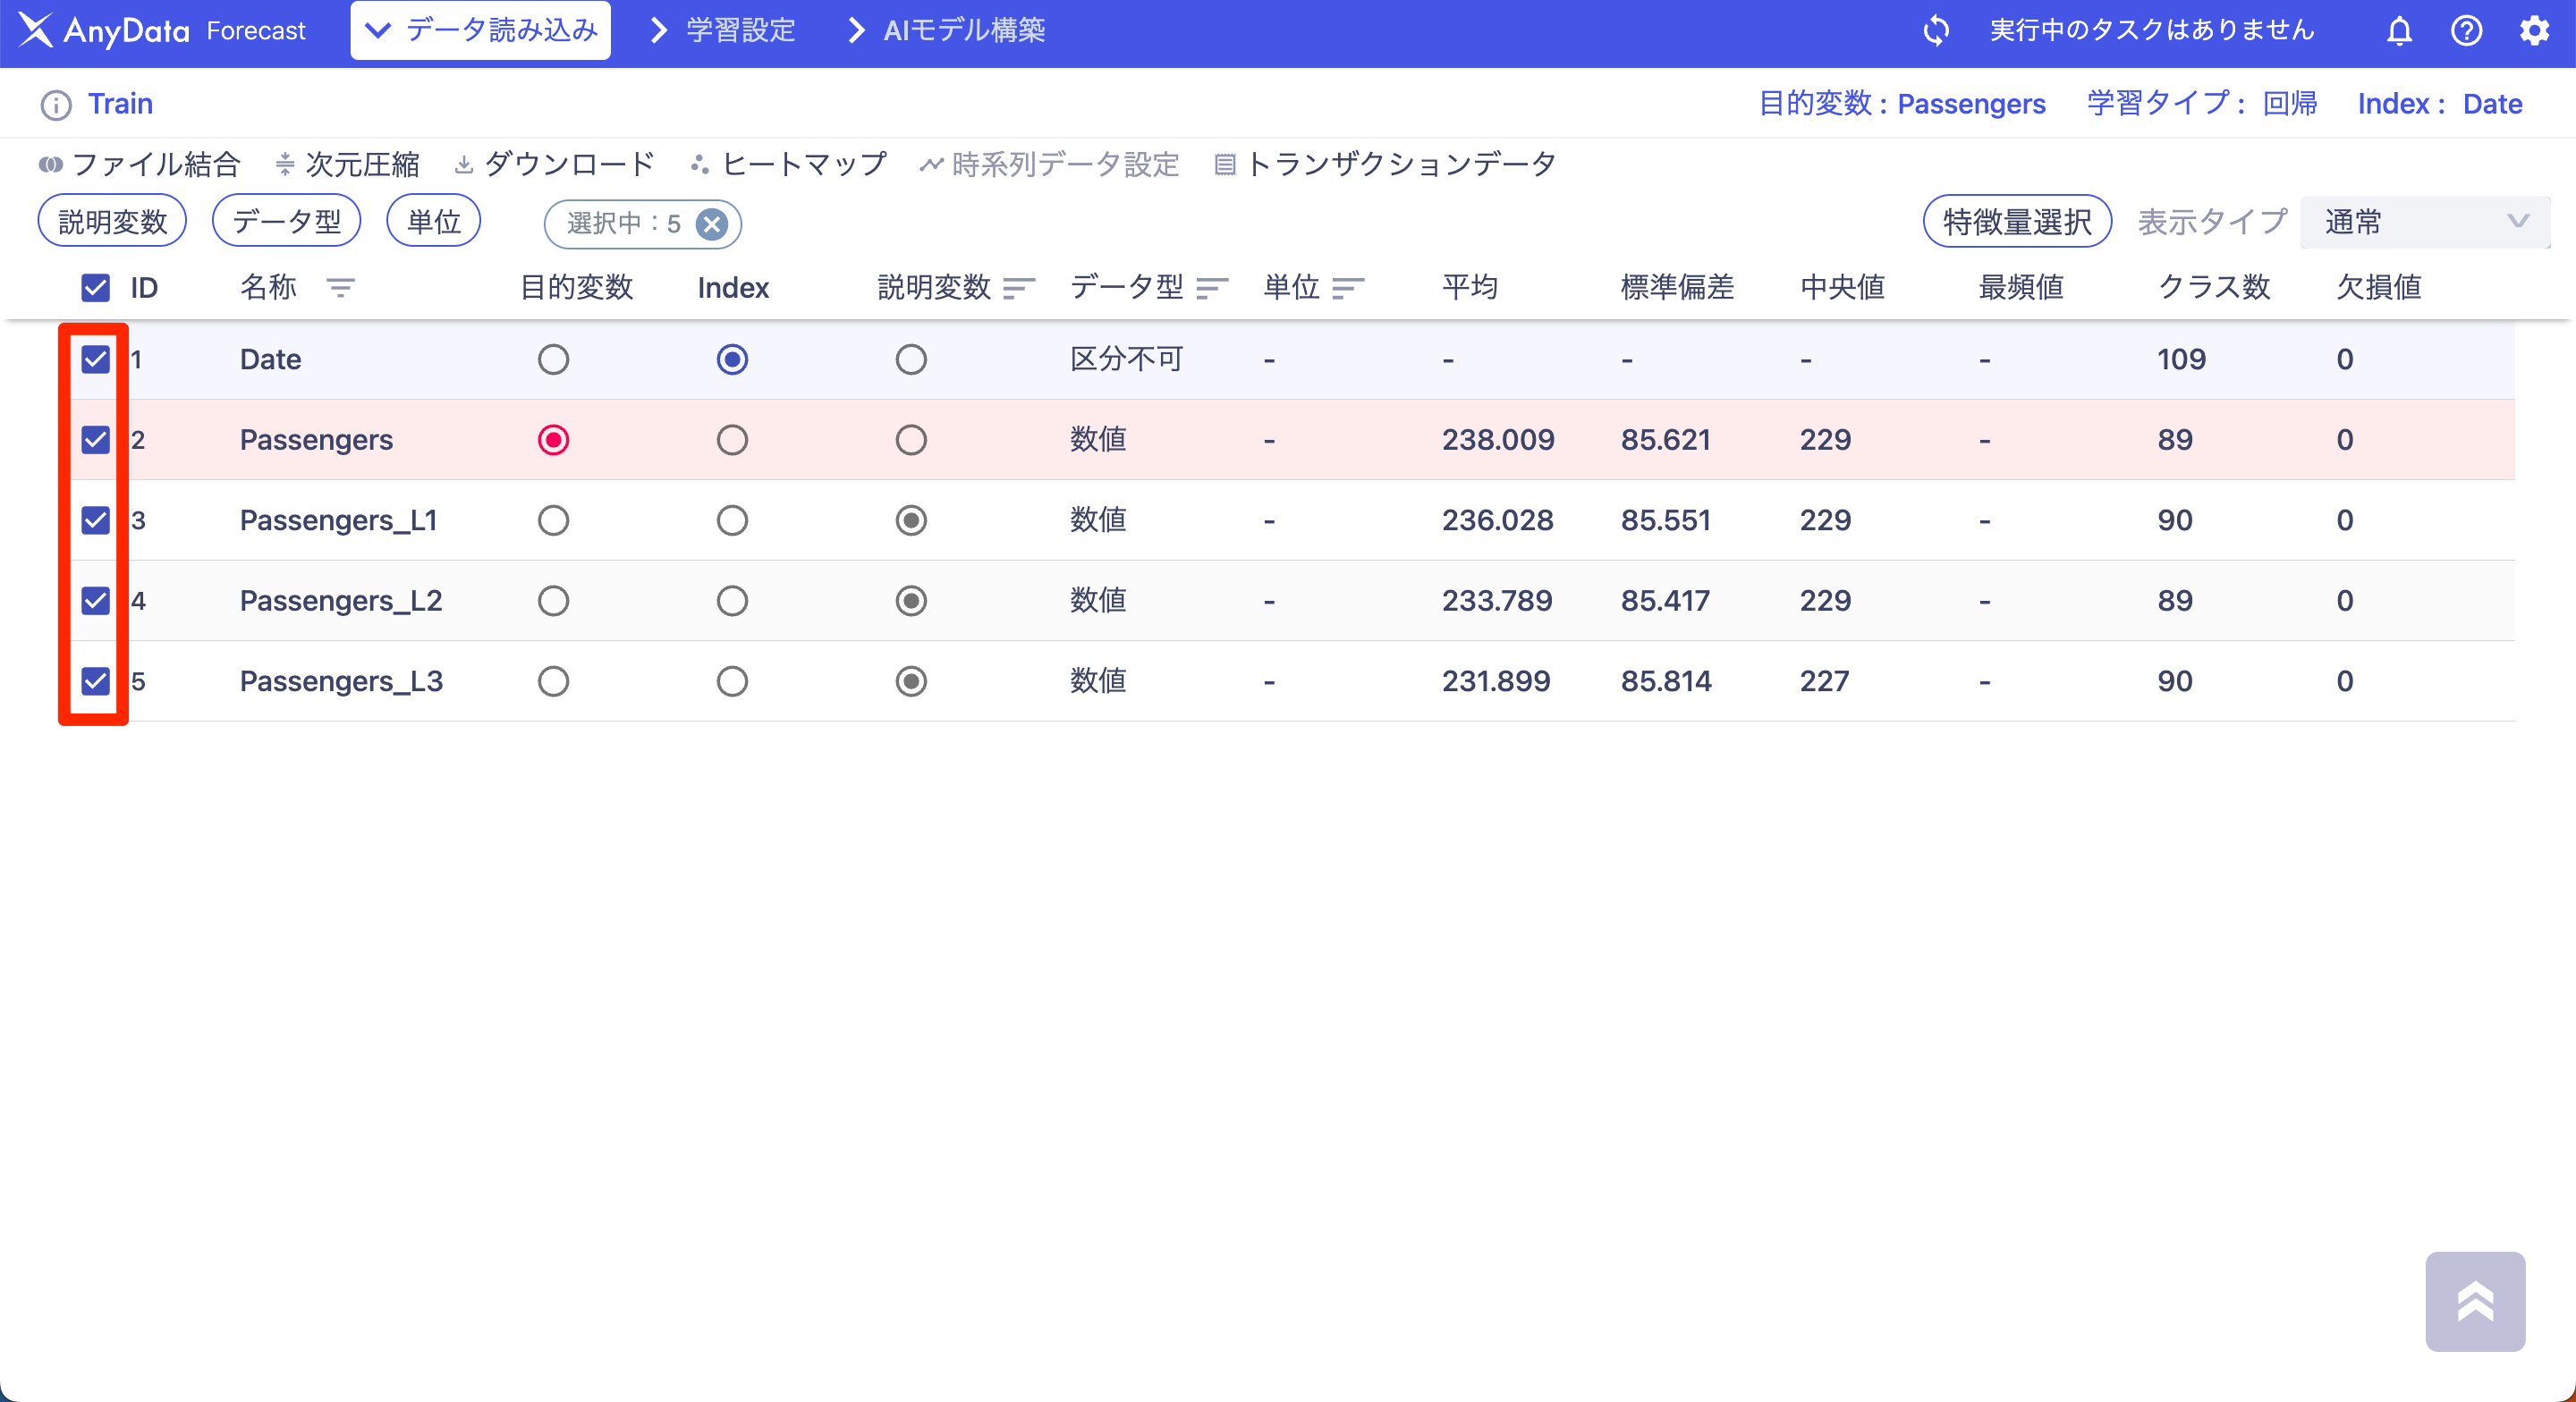Screen dimensions: 2576x1402
Task: Clear the 選択中：5 selection with the X icon
Action: (711, 224)
